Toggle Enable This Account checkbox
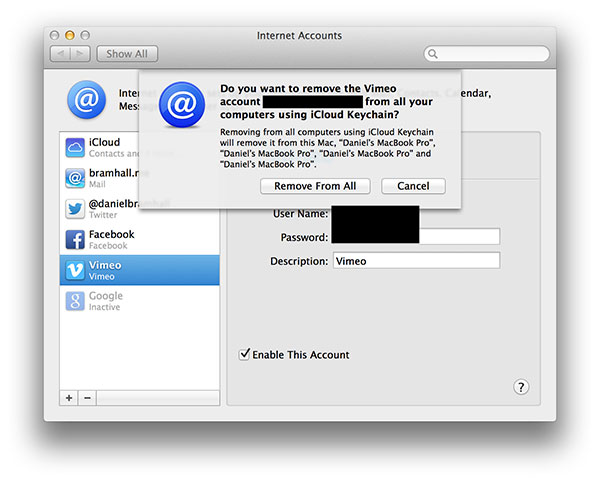Viewport: 600px width, 482px height. (x=244, y=354)
